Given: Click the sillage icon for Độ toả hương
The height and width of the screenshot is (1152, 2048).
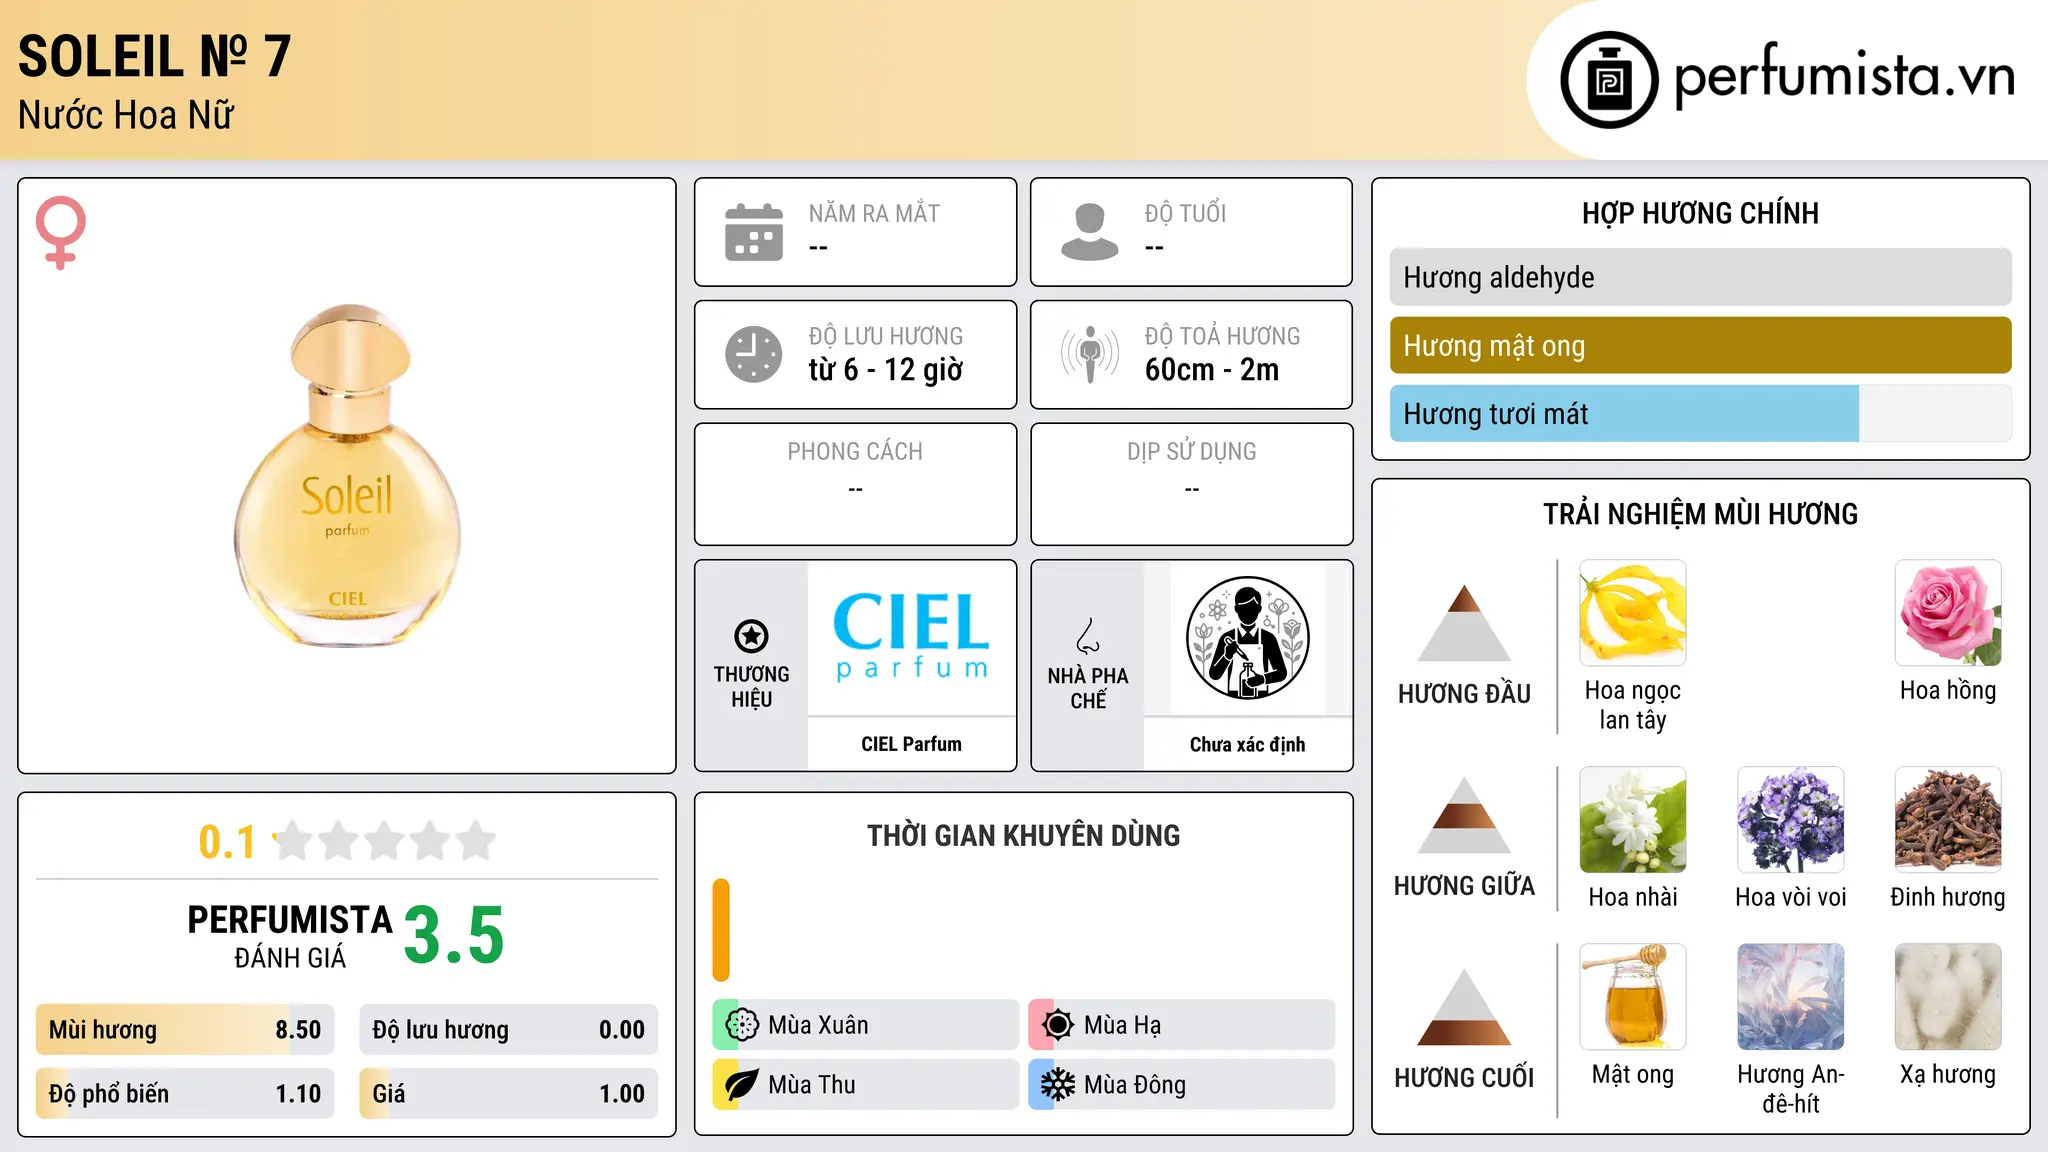Looking at the screenshot, I should click(x=1090, y=354).
